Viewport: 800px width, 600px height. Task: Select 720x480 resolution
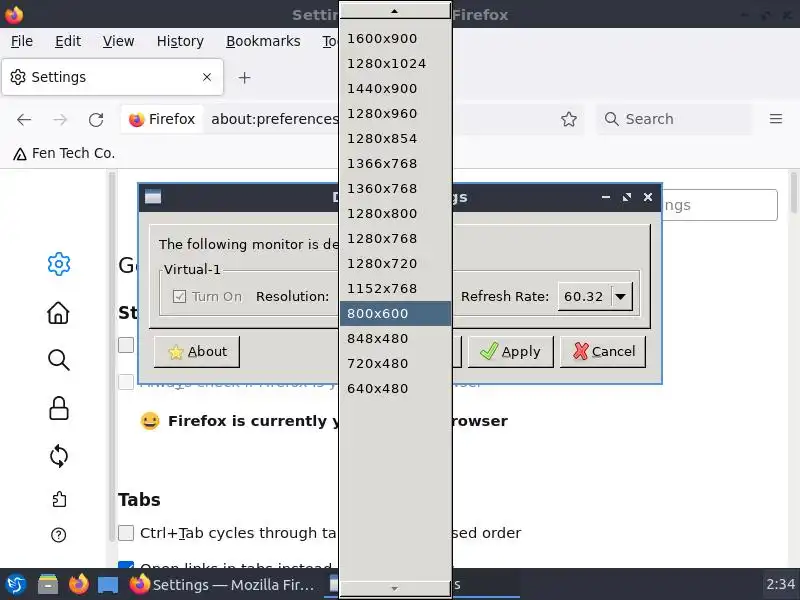[x=395, y=364]
